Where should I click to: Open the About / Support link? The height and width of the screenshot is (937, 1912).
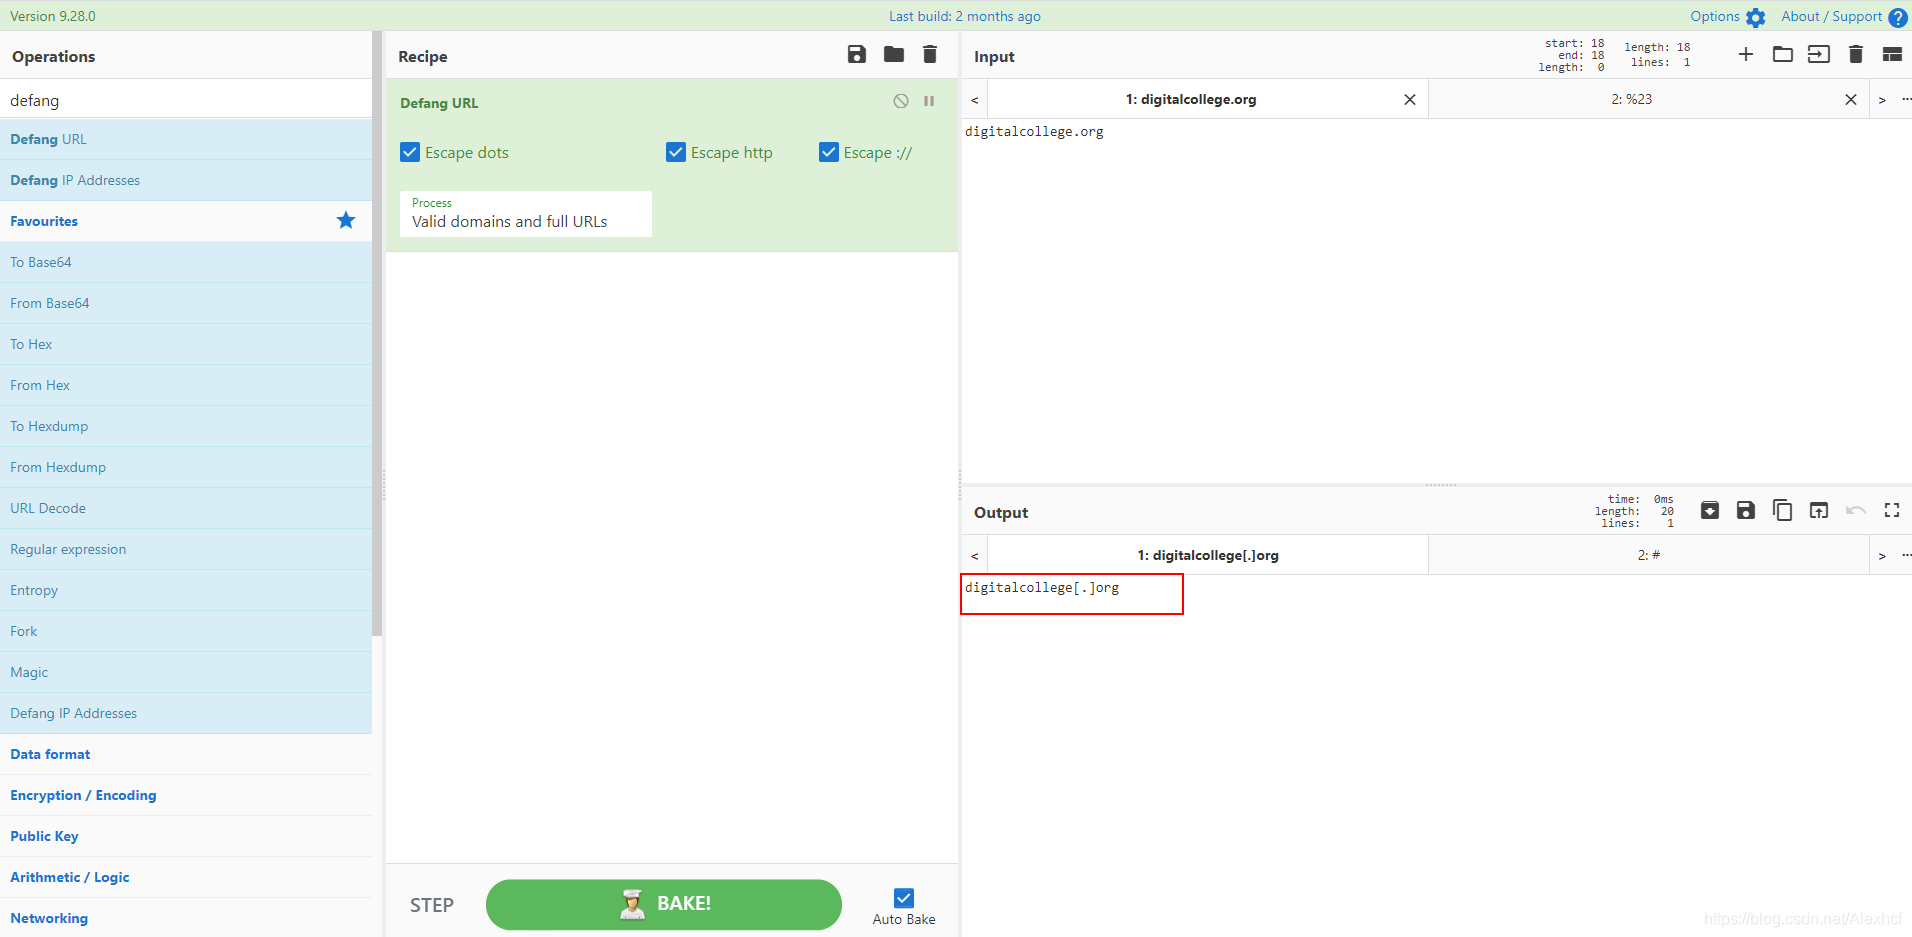[x=1832, y=16]
